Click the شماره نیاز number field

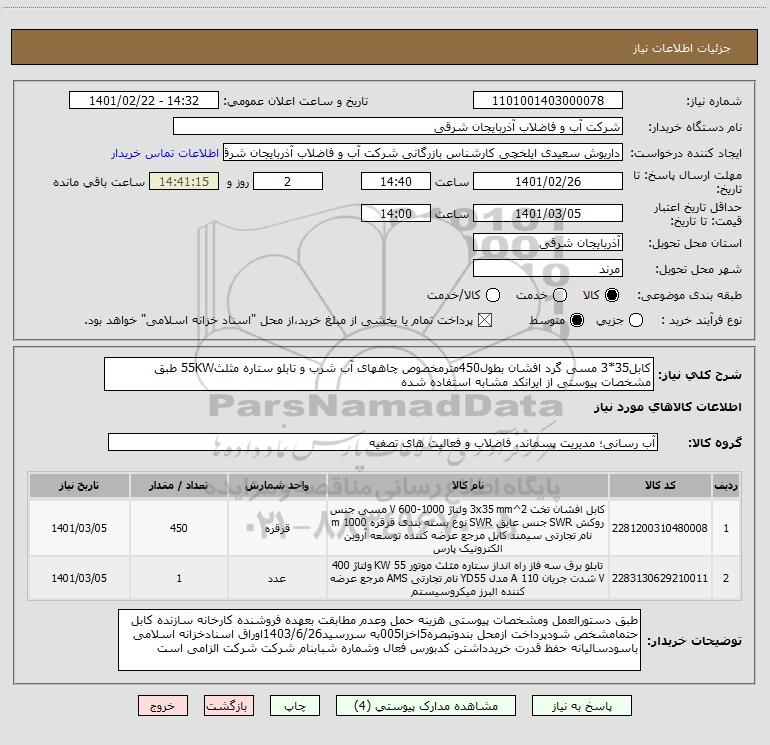(548, 101)
